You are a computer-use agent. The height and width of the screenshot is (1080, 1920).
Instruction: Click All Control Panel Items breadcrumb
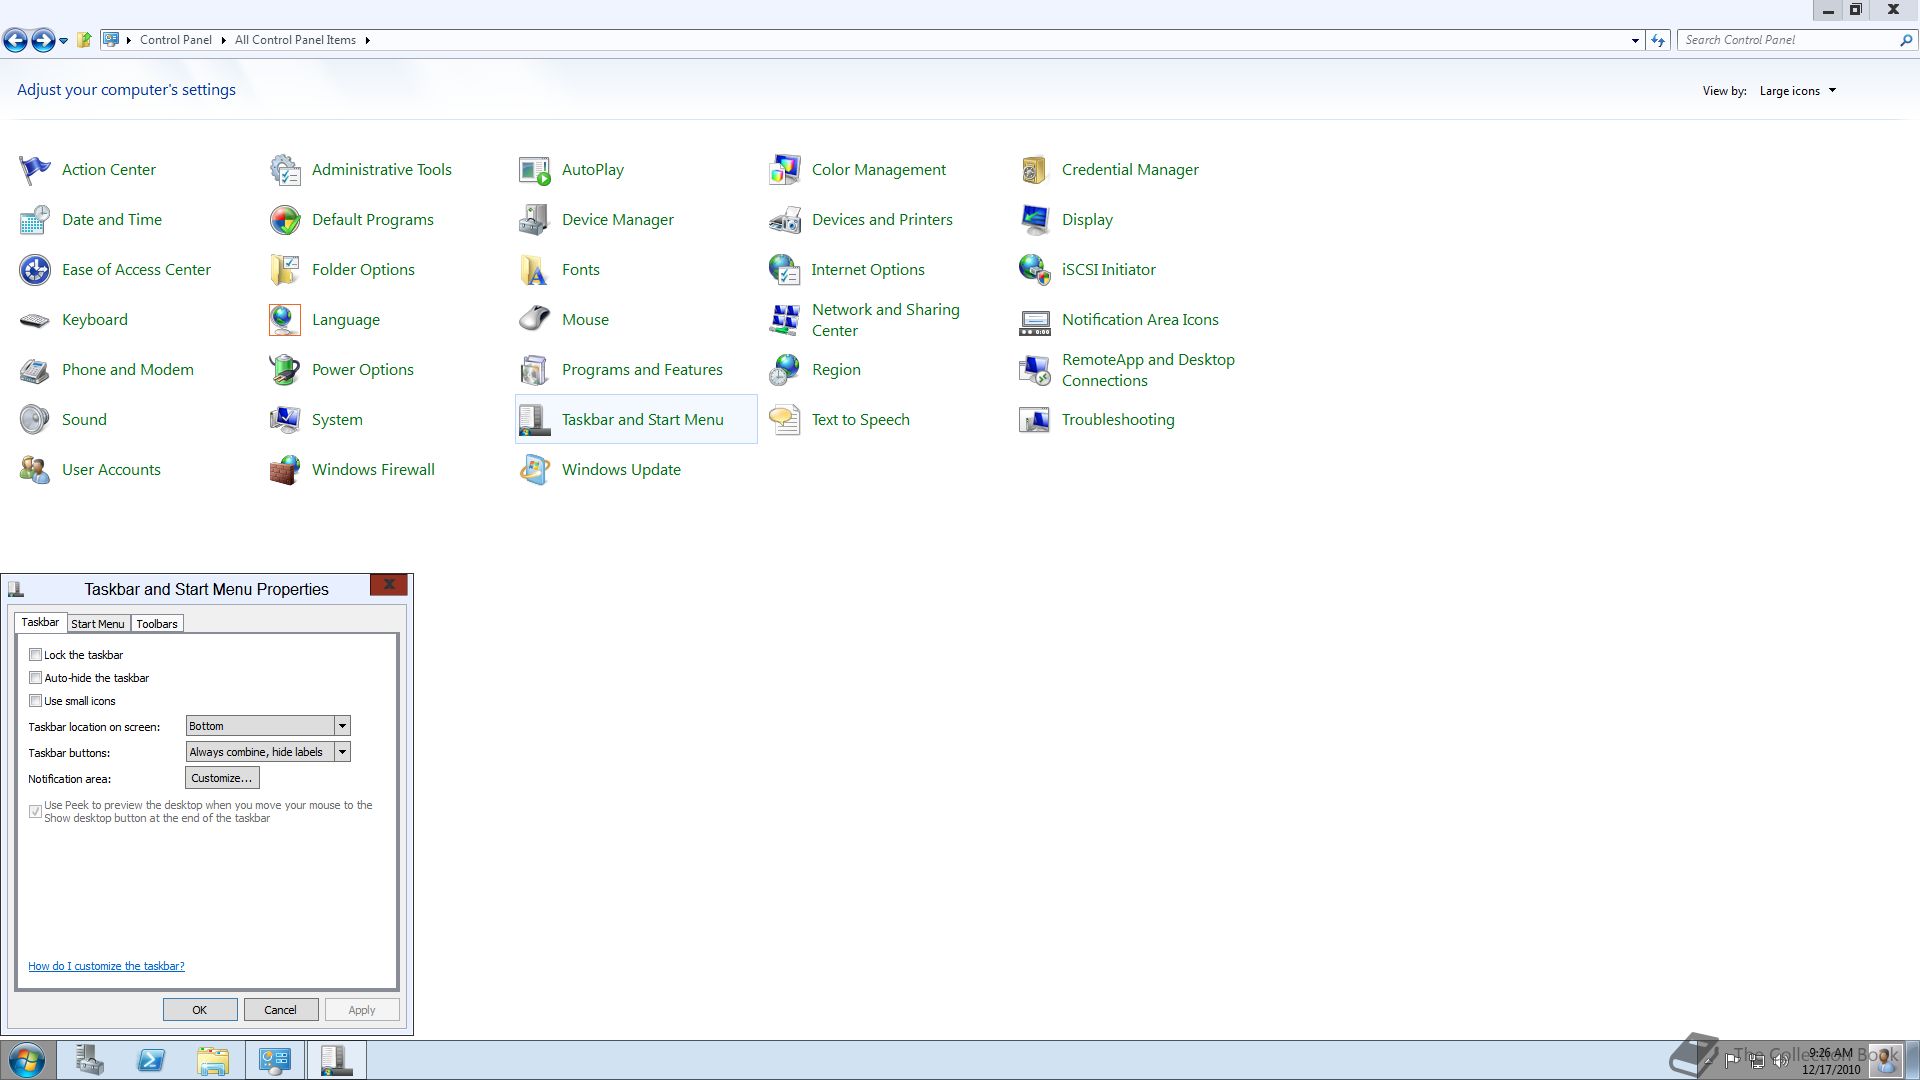pyautogui.click(x=295, y=40)
